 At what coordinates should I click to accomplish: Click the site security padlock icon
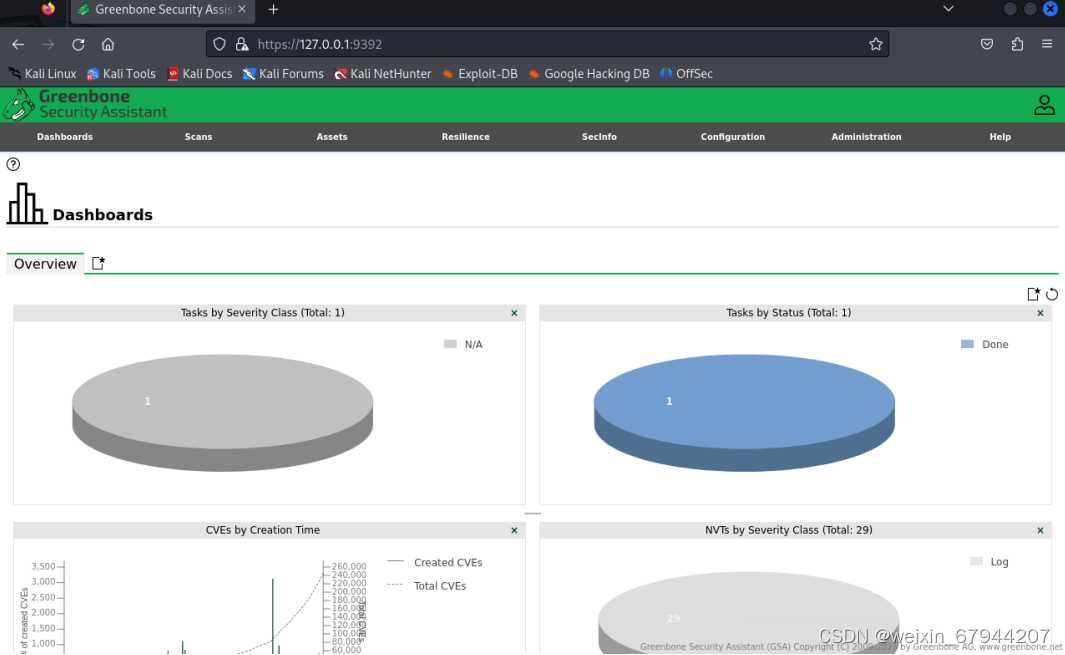(242, 44)
